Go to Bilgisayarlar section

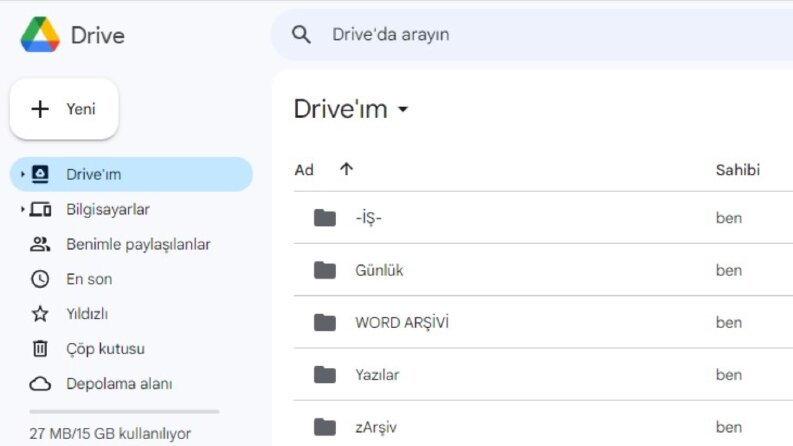(x=108, y=209)
